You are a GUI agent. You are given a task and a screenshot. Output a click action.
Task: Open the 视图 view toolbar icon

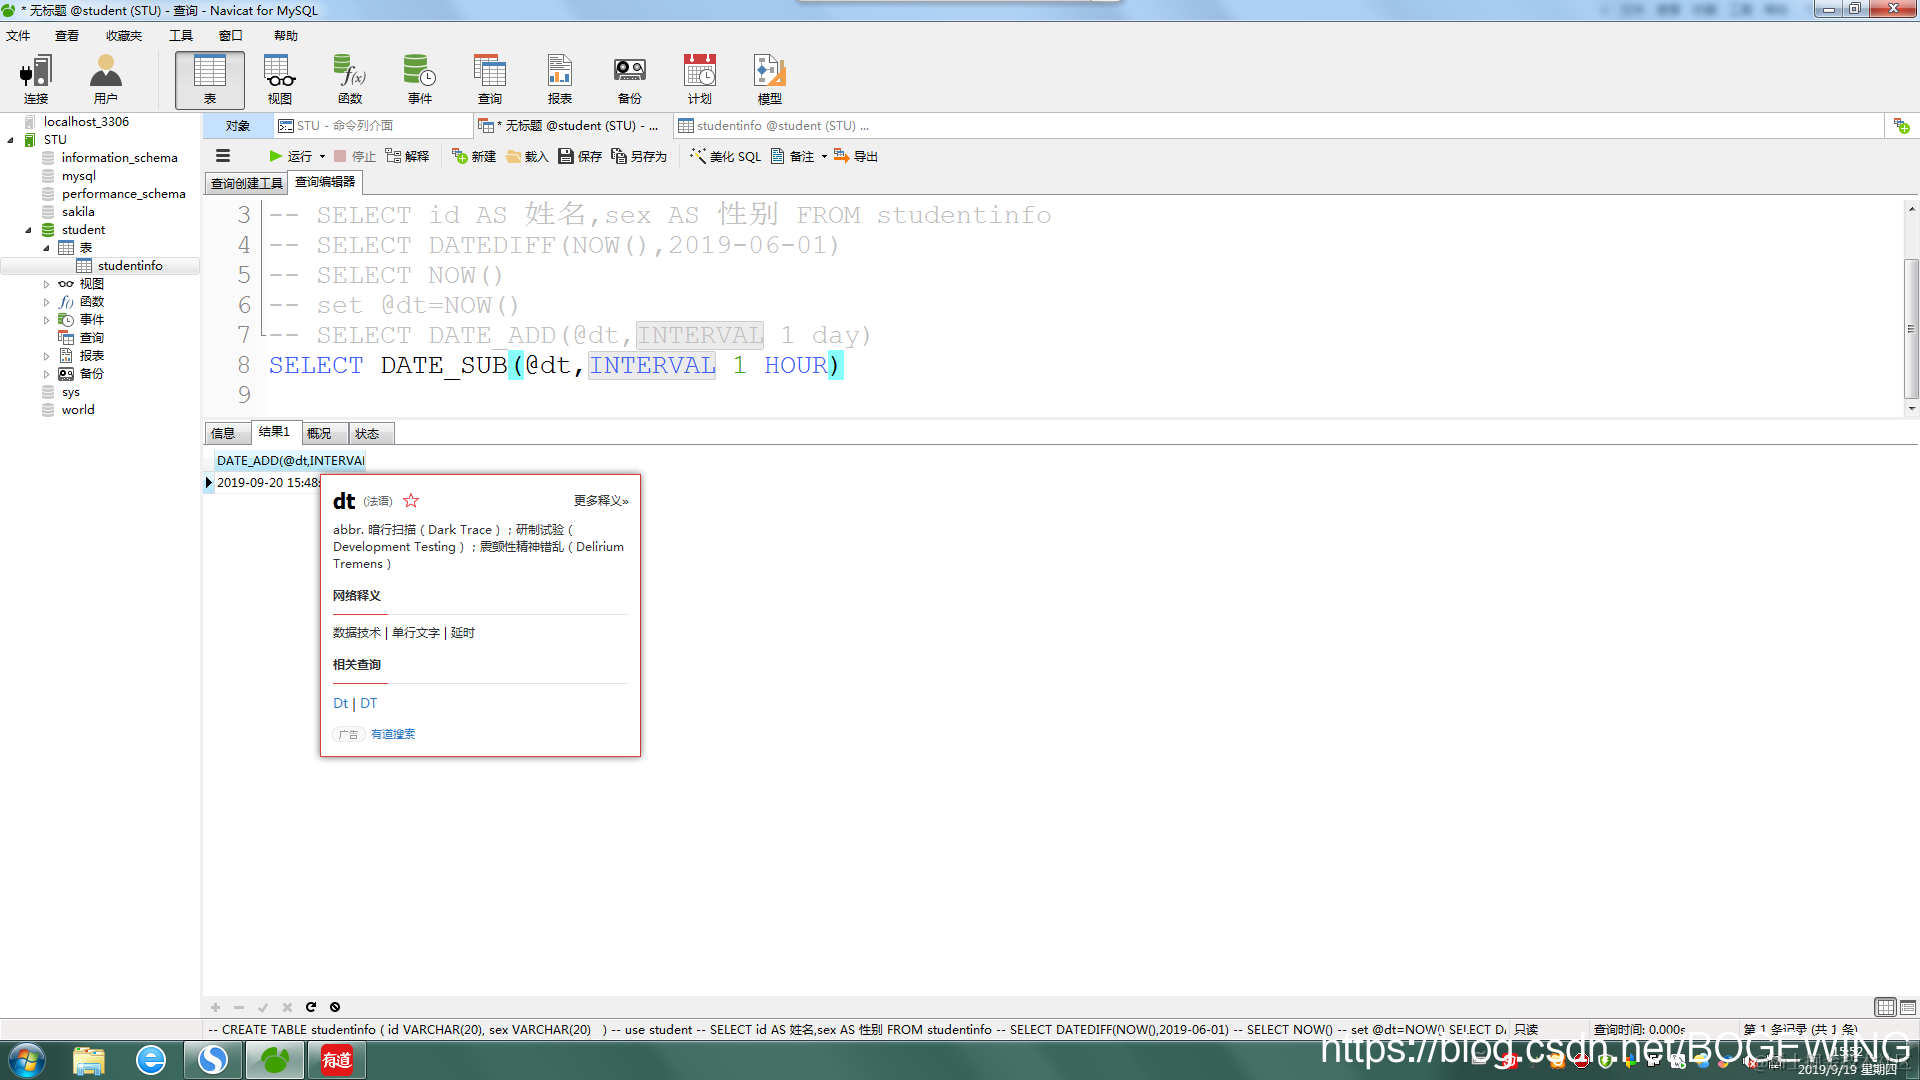click(279, 79)
